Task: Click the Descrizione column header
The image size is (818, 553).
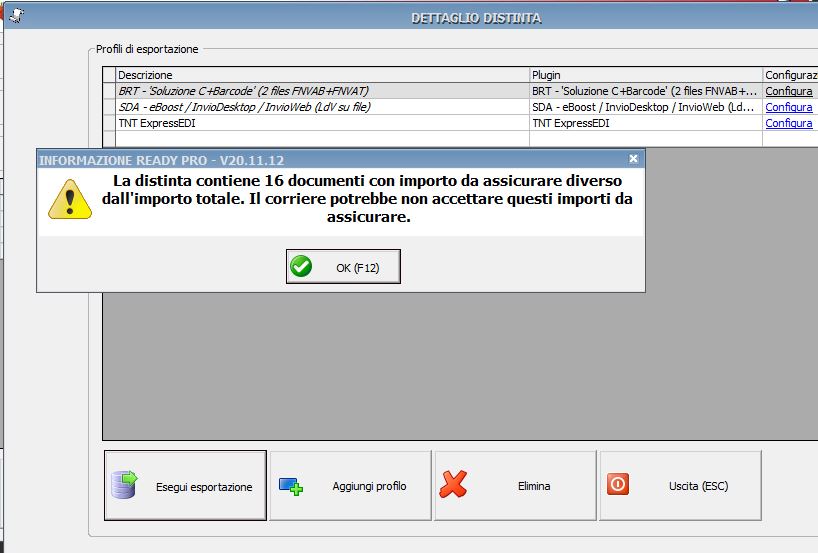Action: tap(322, 75)
